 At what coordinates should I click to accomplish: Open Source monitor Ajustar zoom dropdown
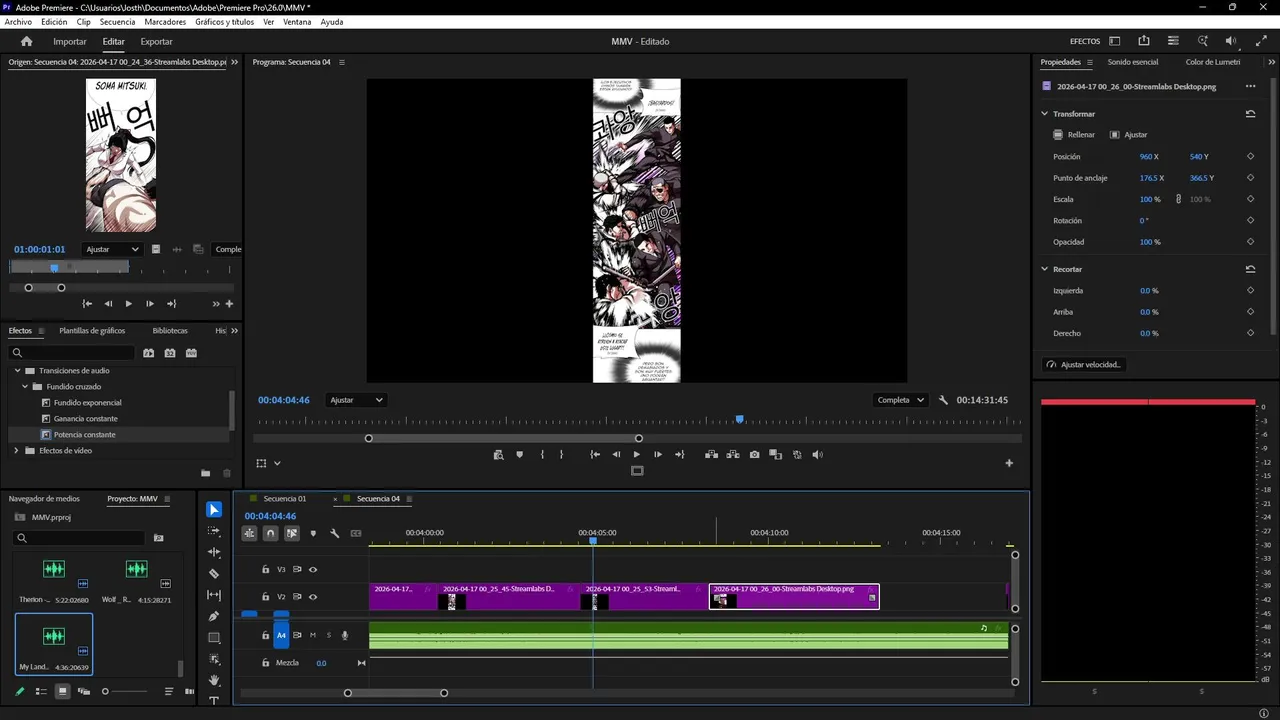click(112, 249)
